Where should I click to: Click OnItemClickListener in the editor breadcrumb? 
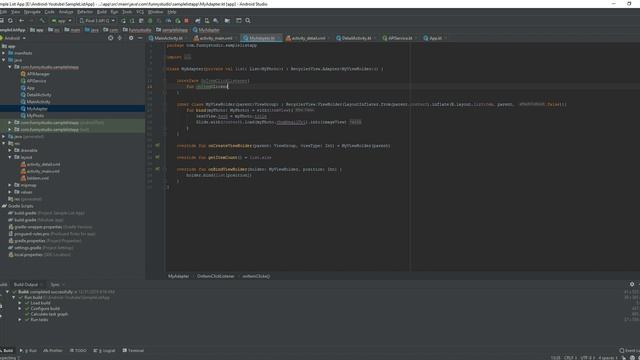216,276
